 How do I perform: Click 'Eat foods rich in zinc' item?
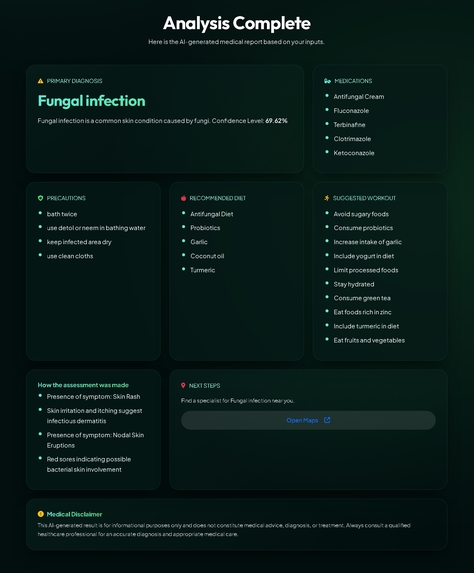click(362, 312)
